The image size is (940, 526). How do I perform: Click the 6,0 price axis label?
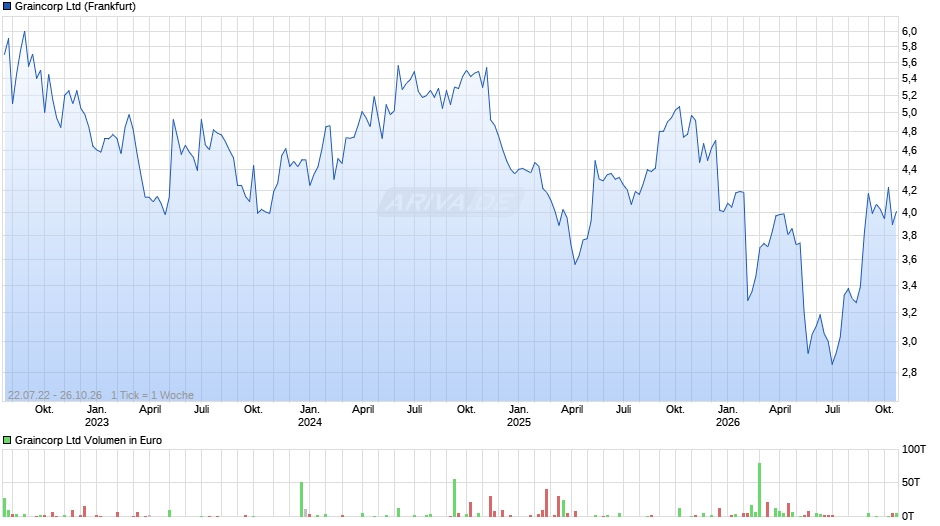pos(909,31)
